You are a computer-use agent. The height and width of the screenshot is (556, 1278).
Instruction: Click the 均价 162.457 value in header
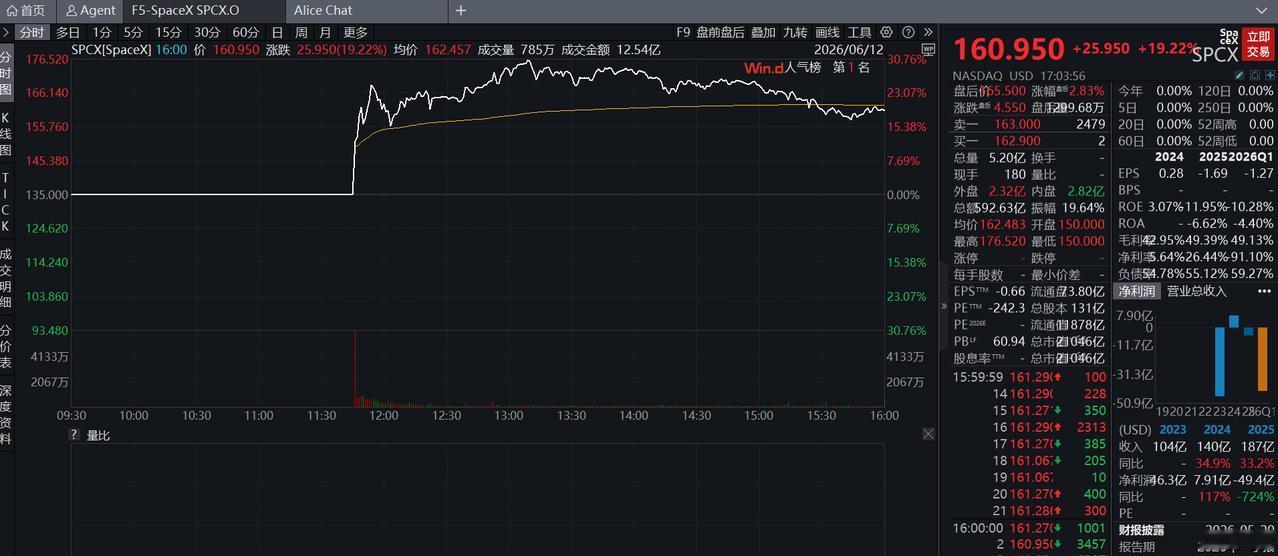447,48
